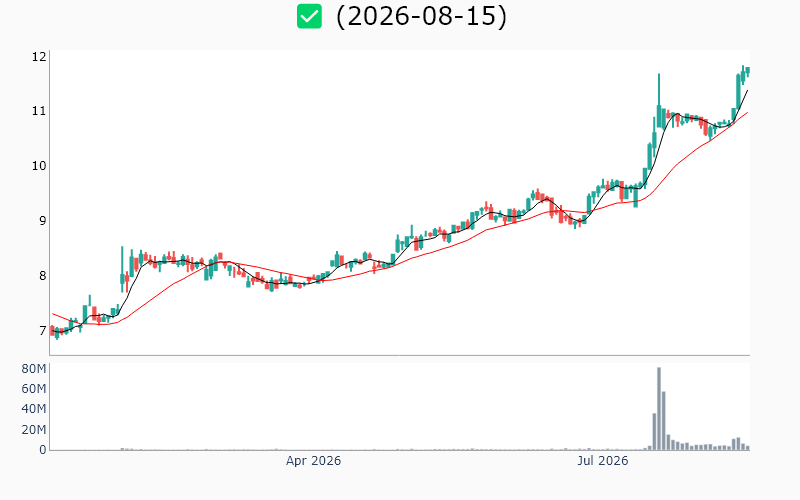Click the tallest volume bar near 80M
The width and height of the screenshot is (800, 500).
pyautogui.click(x=659, y=409)
